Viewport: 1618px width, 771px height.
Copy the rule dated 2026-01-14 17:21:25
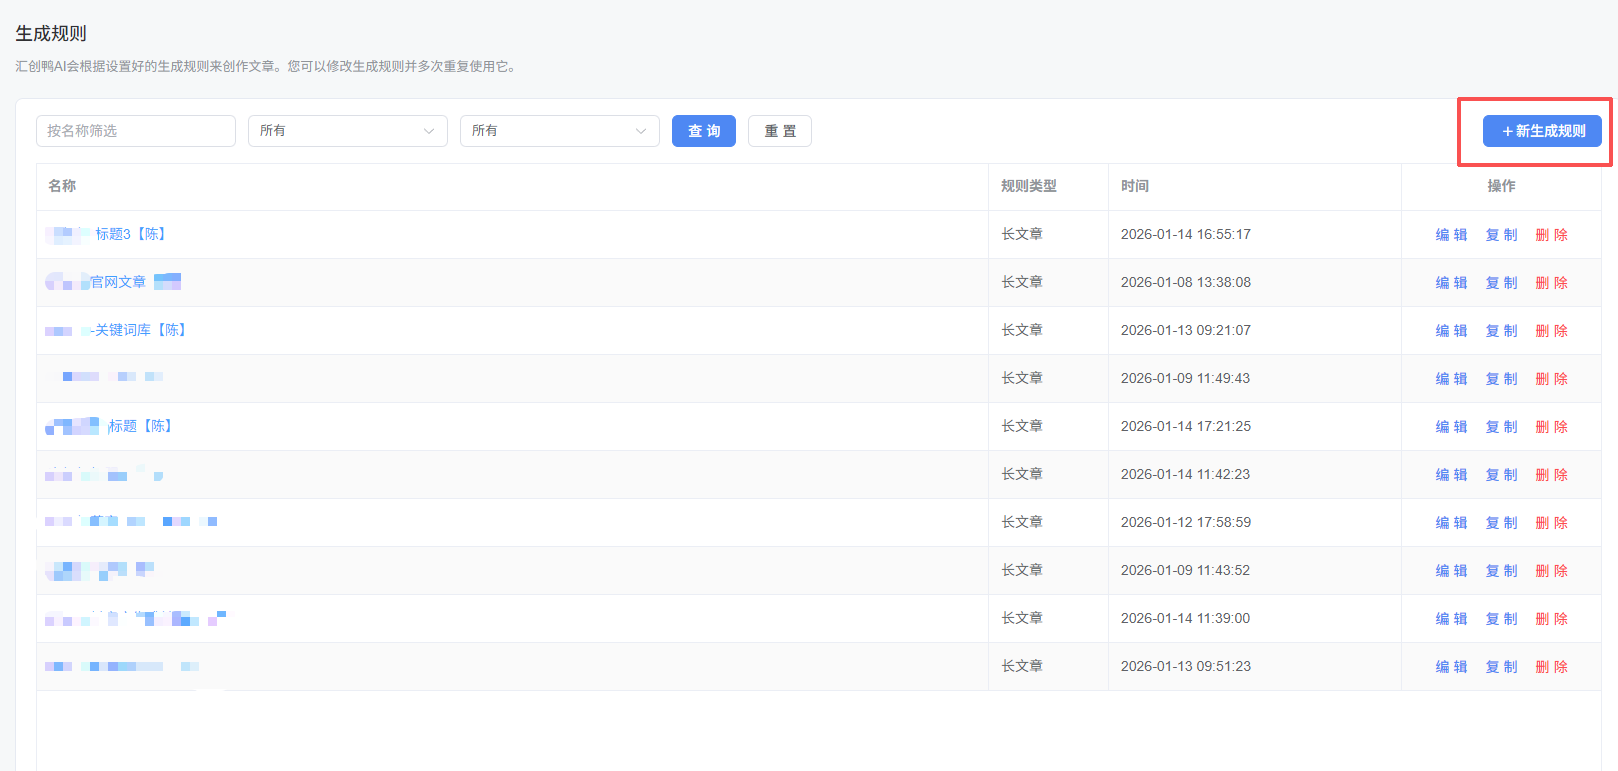click(x=1501, y=427)
